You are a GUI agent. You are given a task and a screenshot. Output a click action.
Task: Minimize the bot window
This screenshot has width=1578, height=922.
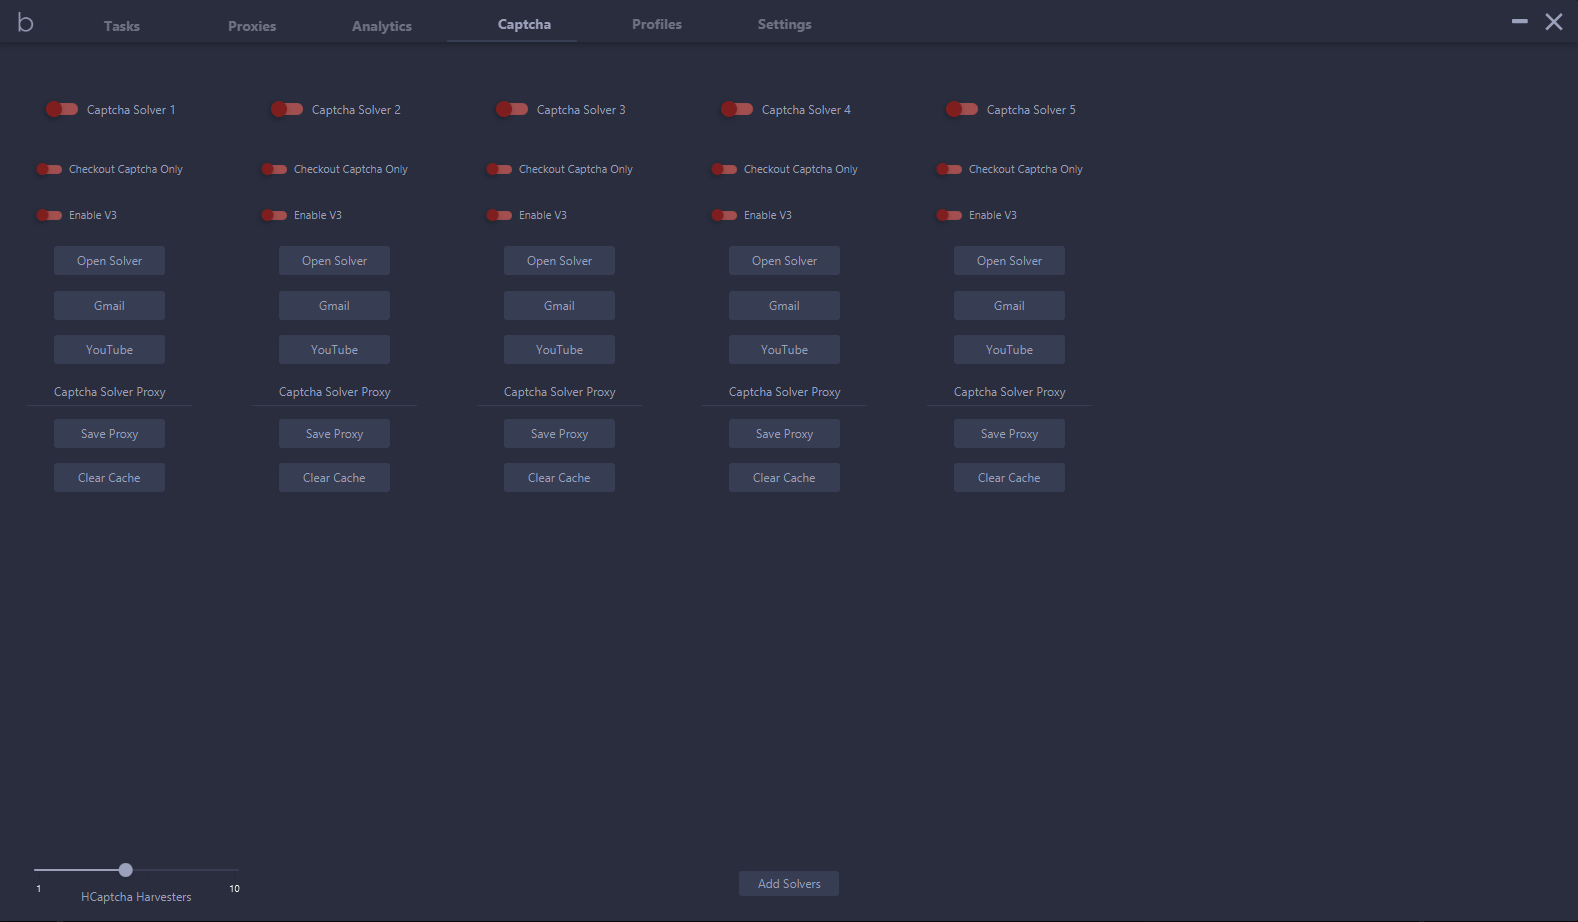pos(1519,21)
